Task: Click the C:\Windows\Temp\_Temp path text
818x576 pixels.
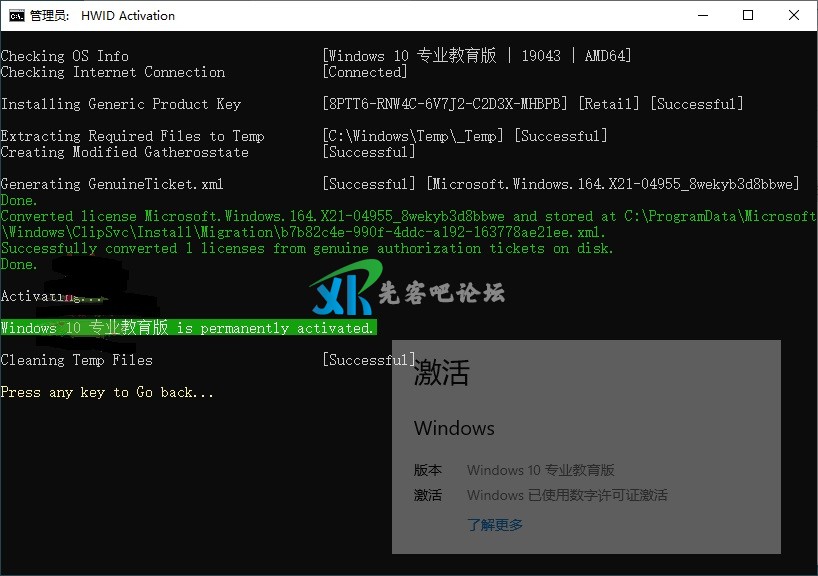Action: click(x=415, y=136)
